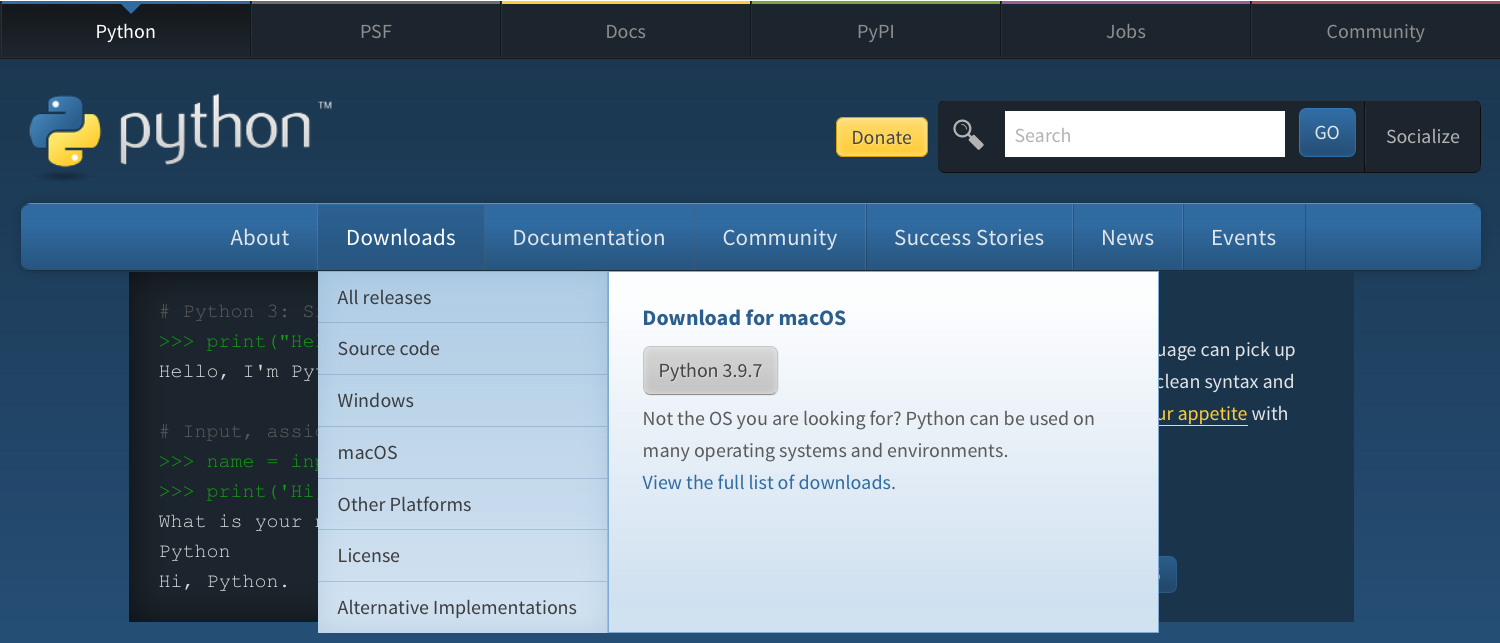Click the search magnifying glass icon
Viewport: 1500px width, 643px height.
[x=967, y=133]
